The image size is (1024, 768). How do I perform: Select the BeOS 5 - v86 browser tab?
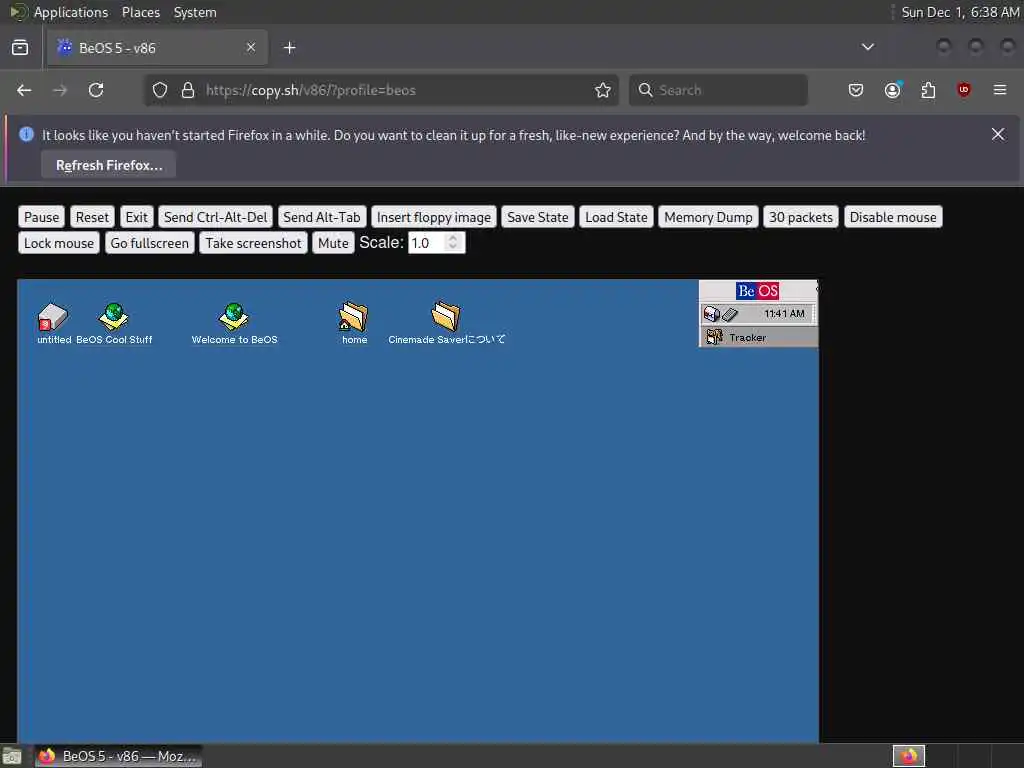click(157, 48)
